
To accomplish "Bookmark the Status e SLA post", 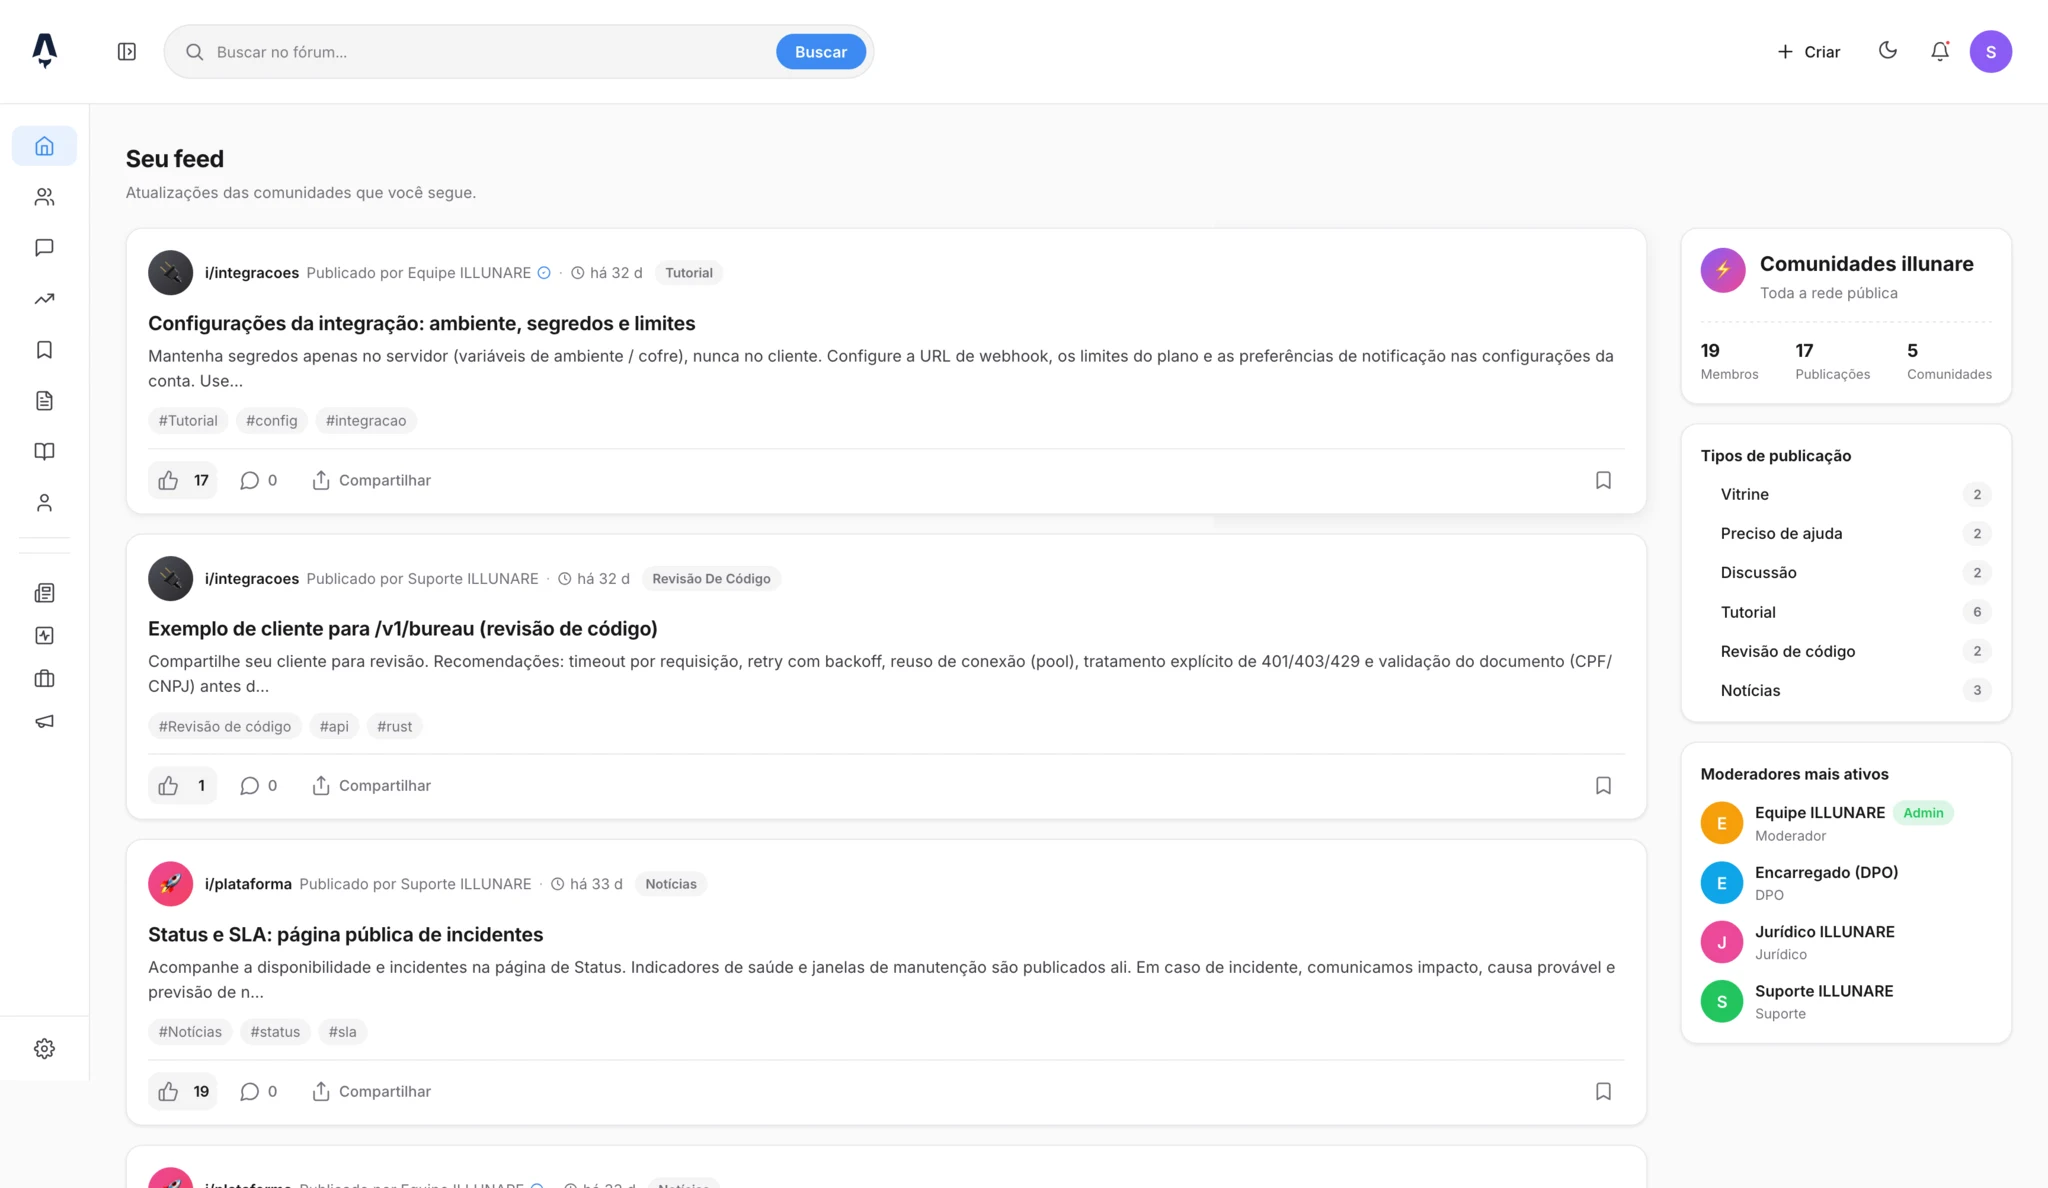I will tap(1603, 1092).
